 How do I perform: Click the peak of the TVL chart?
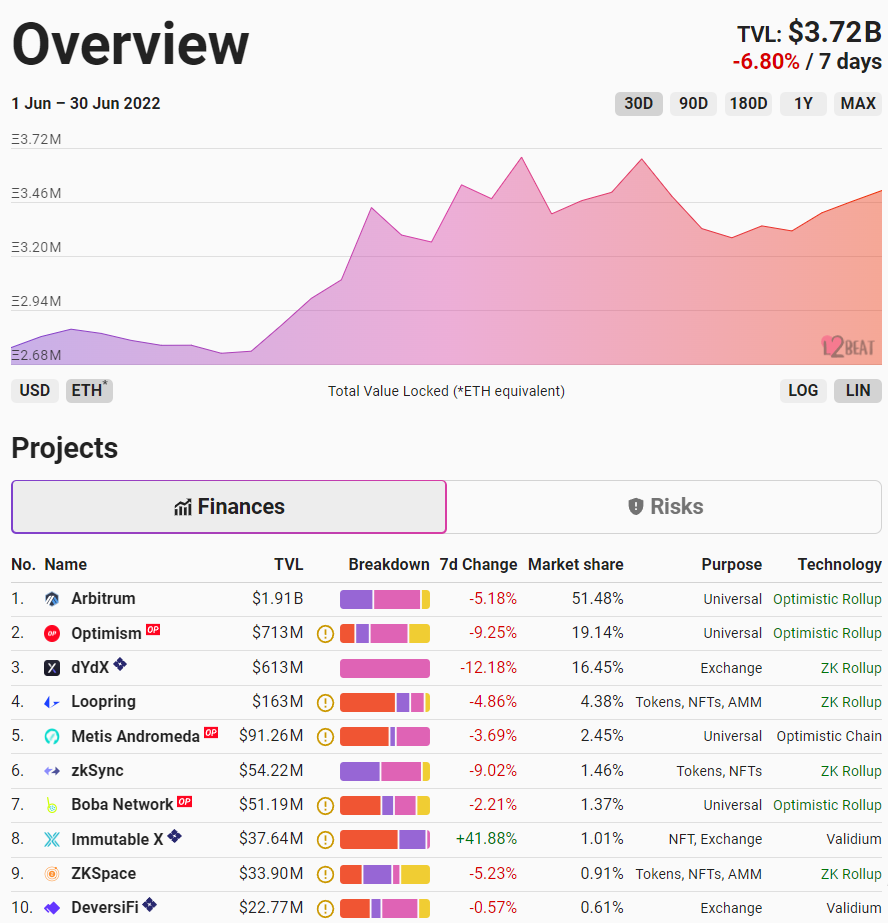(x=521, y=157)
